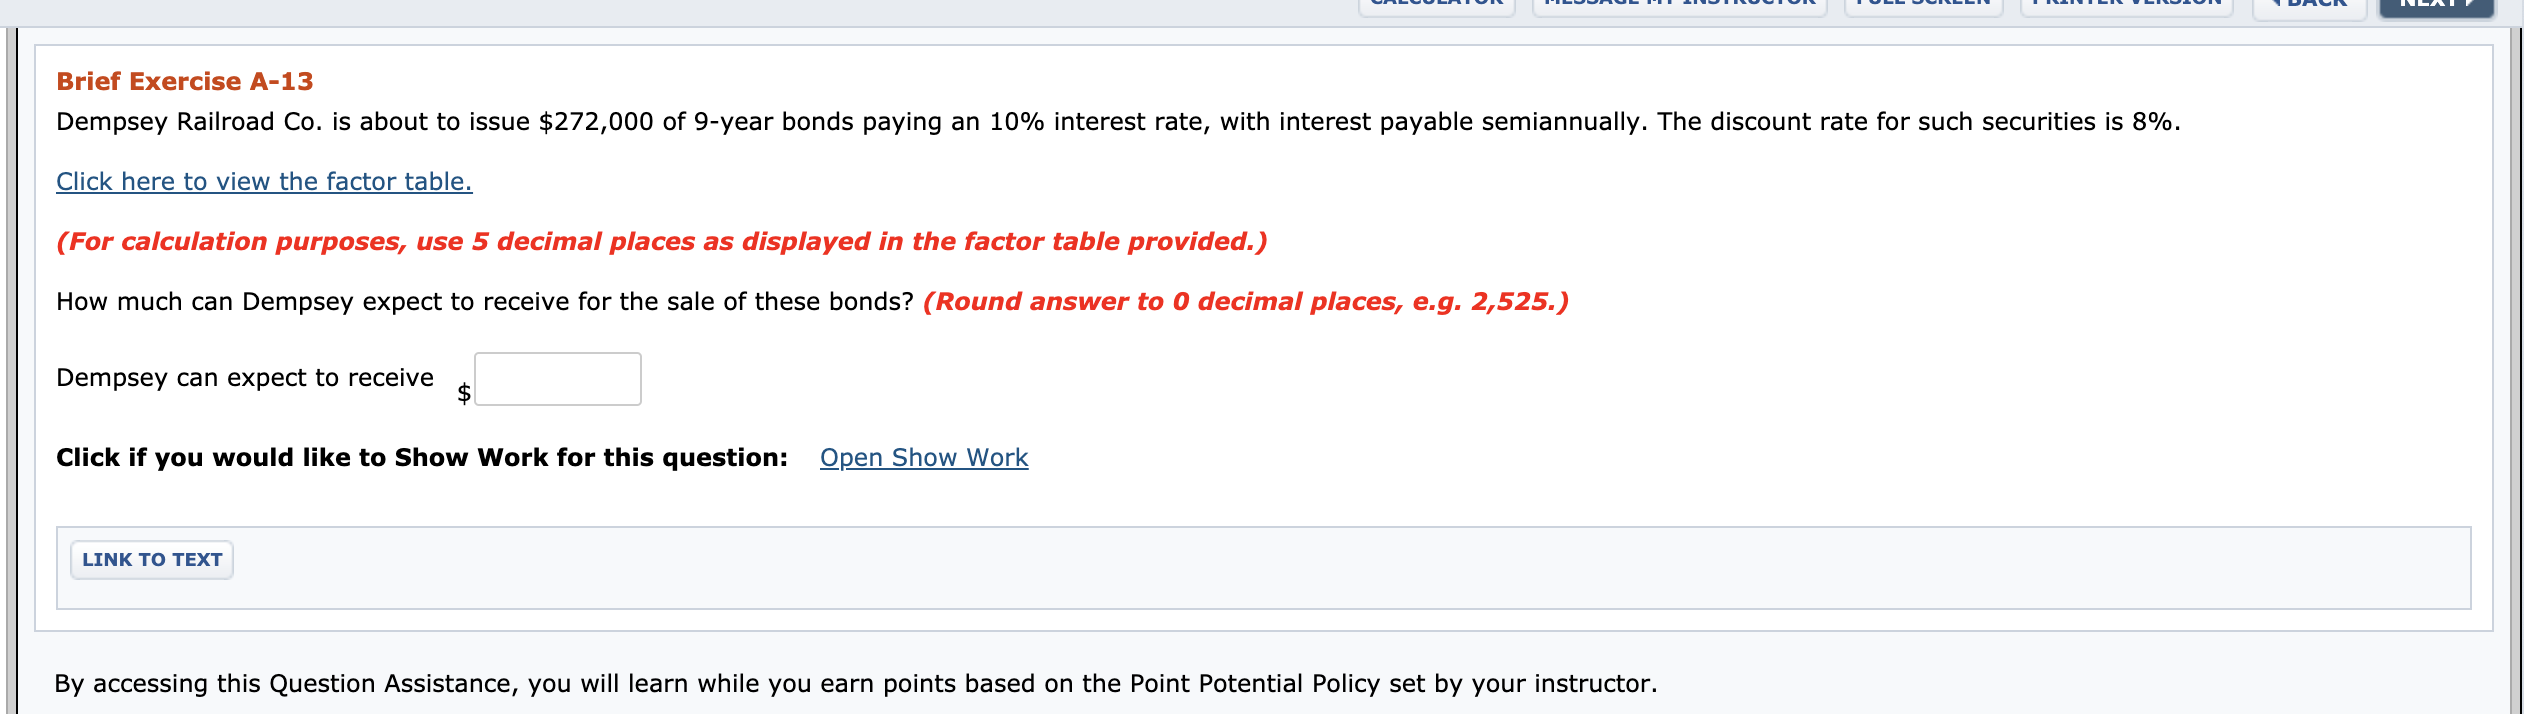View the factor table via its link
The height and width of the screenshot is (714, 2524).
(x=263, y=181)
